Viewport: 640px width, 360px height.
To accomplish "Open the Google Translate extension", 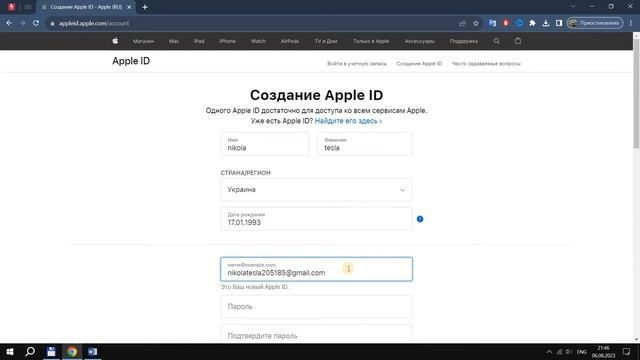I will click(x=492, y=23).
